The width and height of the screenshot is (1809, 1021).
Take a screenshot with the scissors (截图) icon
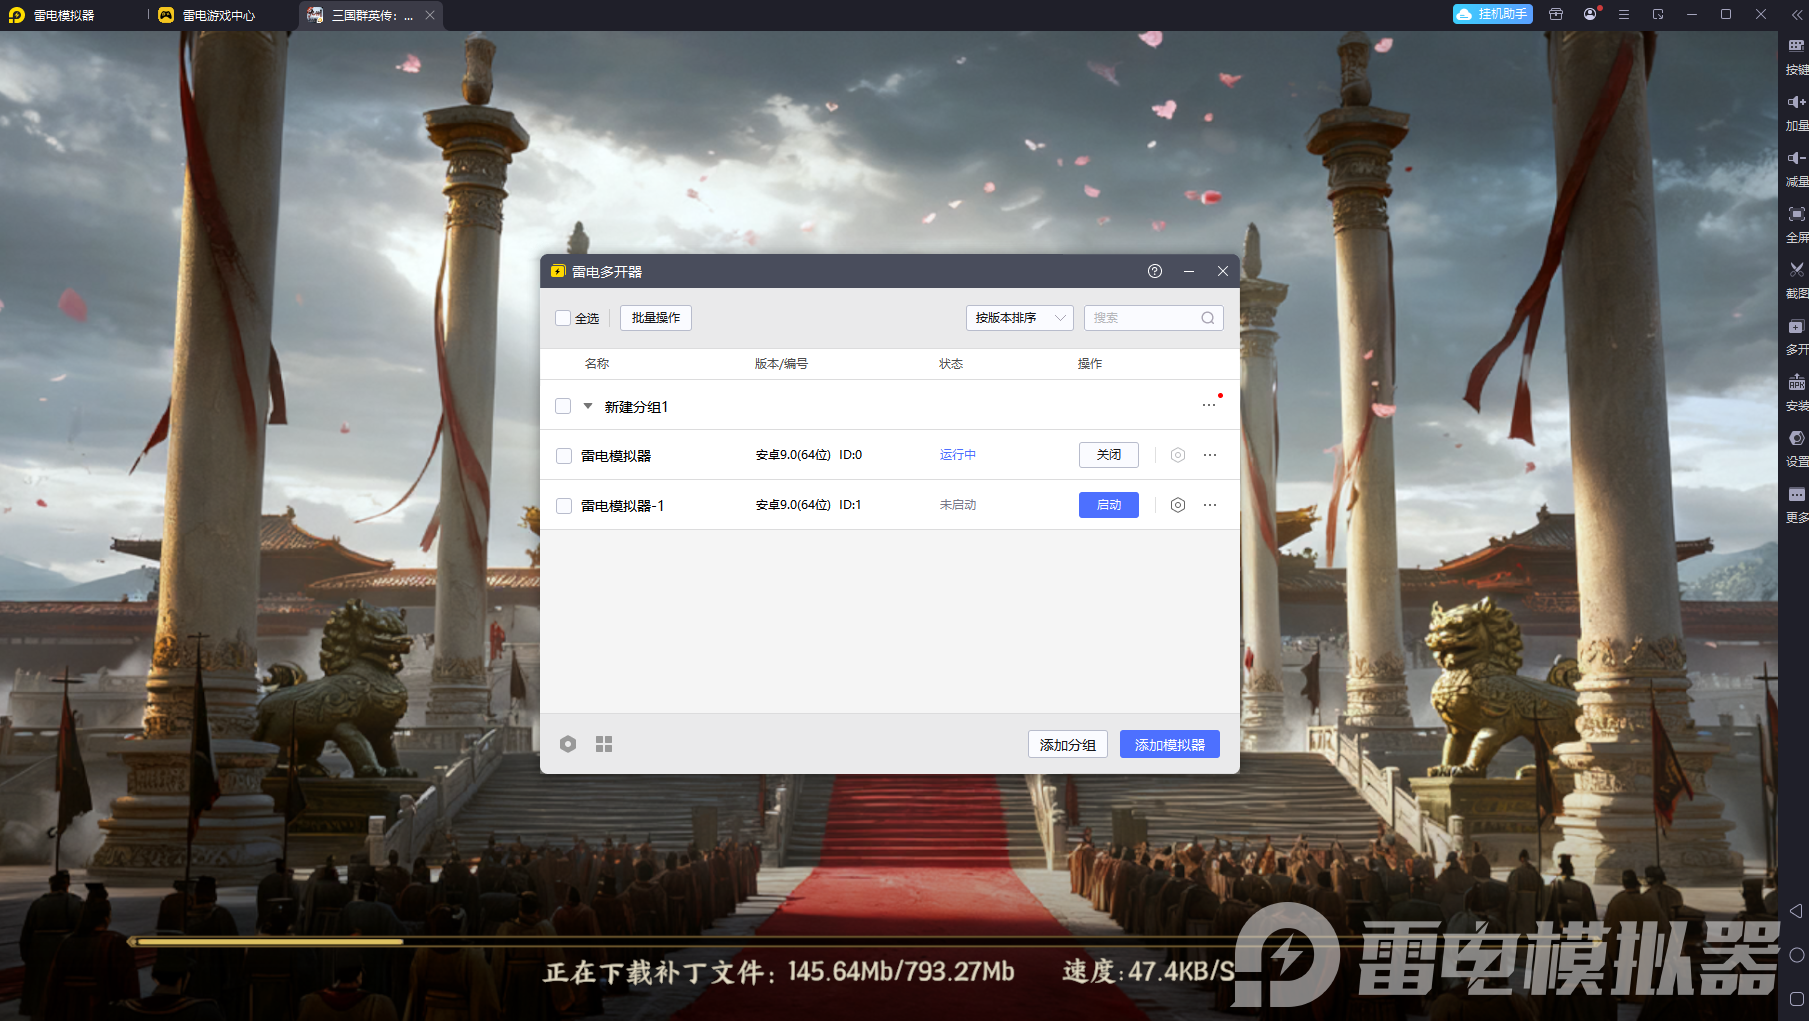click(1796, 270)
